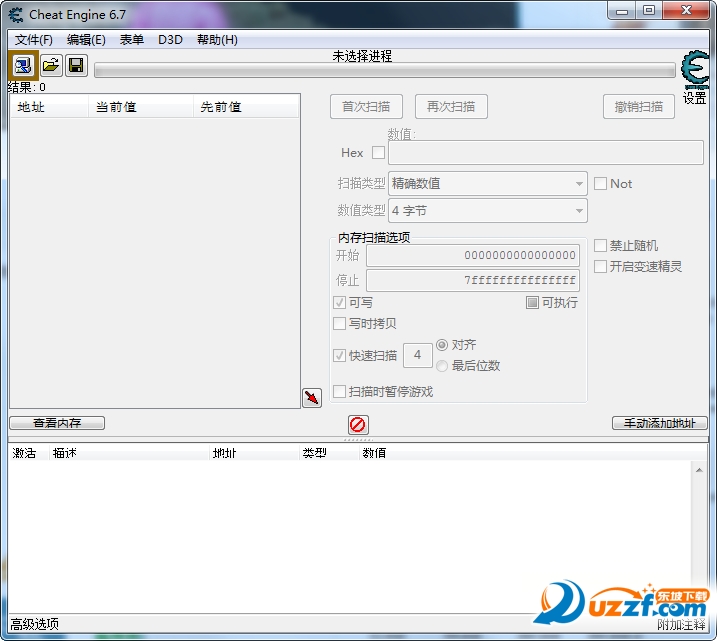The width and height of the screenshot is (717, 641).
Task: Add selected address using red arrow icon
Action: tap(312, 397)
